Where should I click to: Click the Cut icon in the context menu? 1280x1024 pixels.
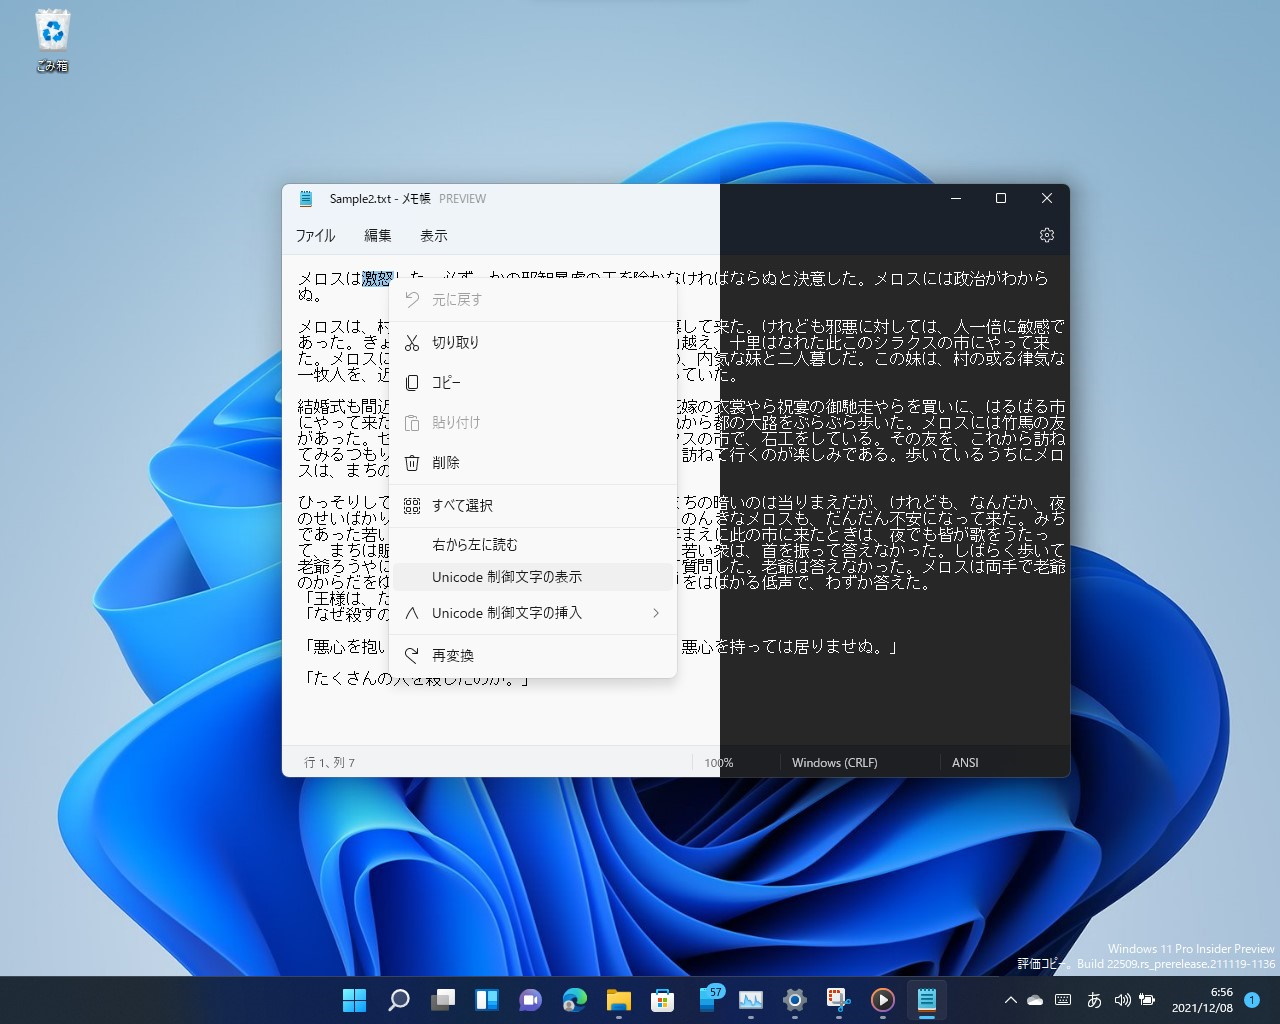411,341
